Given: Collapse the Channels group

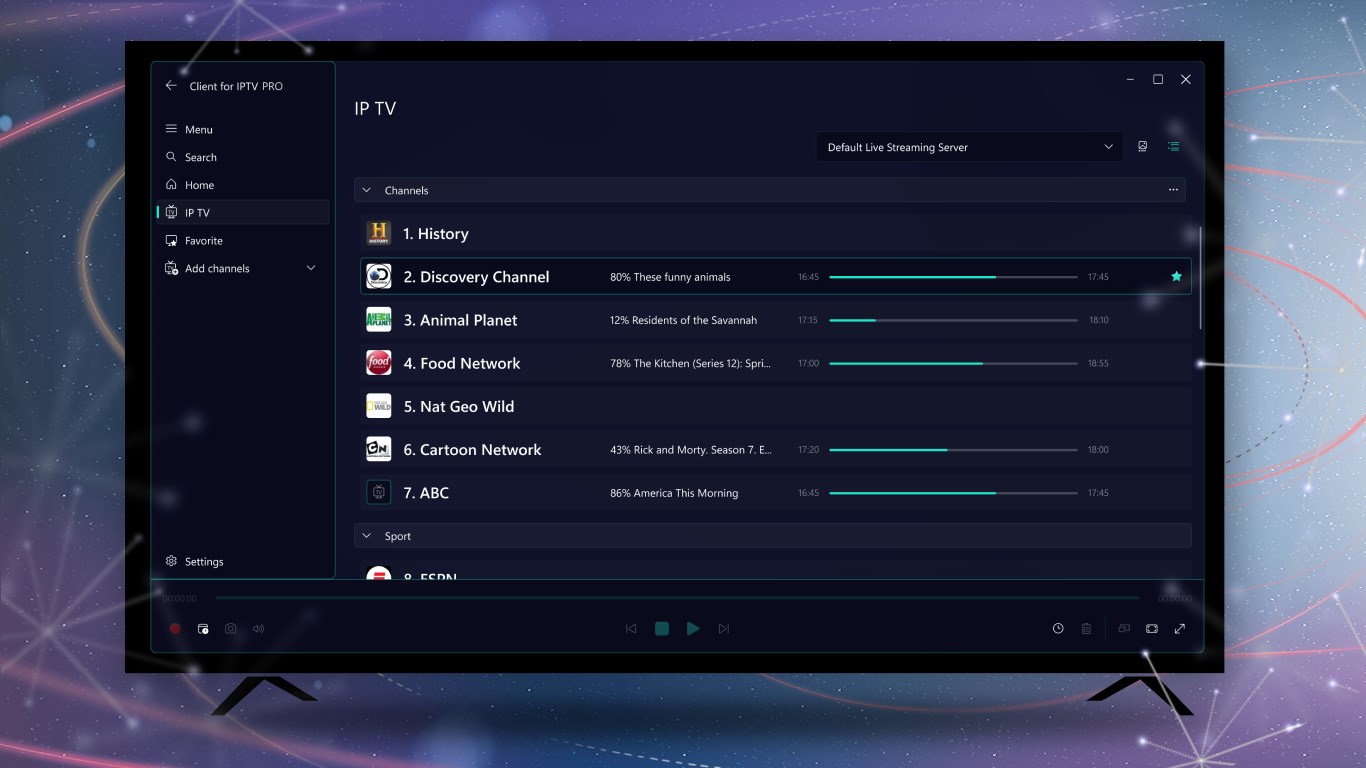Looking at the screenshot, I should click(366, 190).
